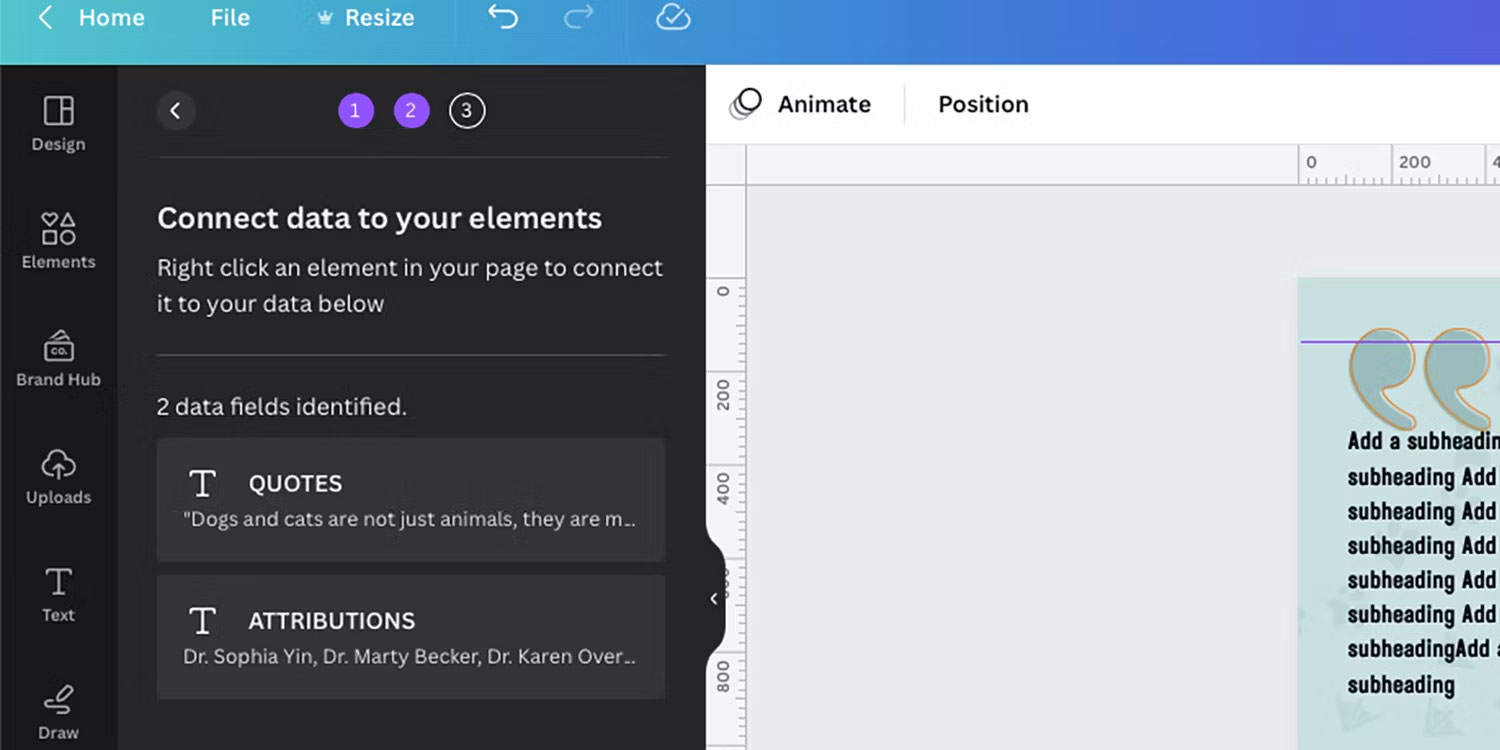Select step 1 of the data wizard
This screenshot has width=1500, height=750.
pyautogui.click(x=356, y=110)
